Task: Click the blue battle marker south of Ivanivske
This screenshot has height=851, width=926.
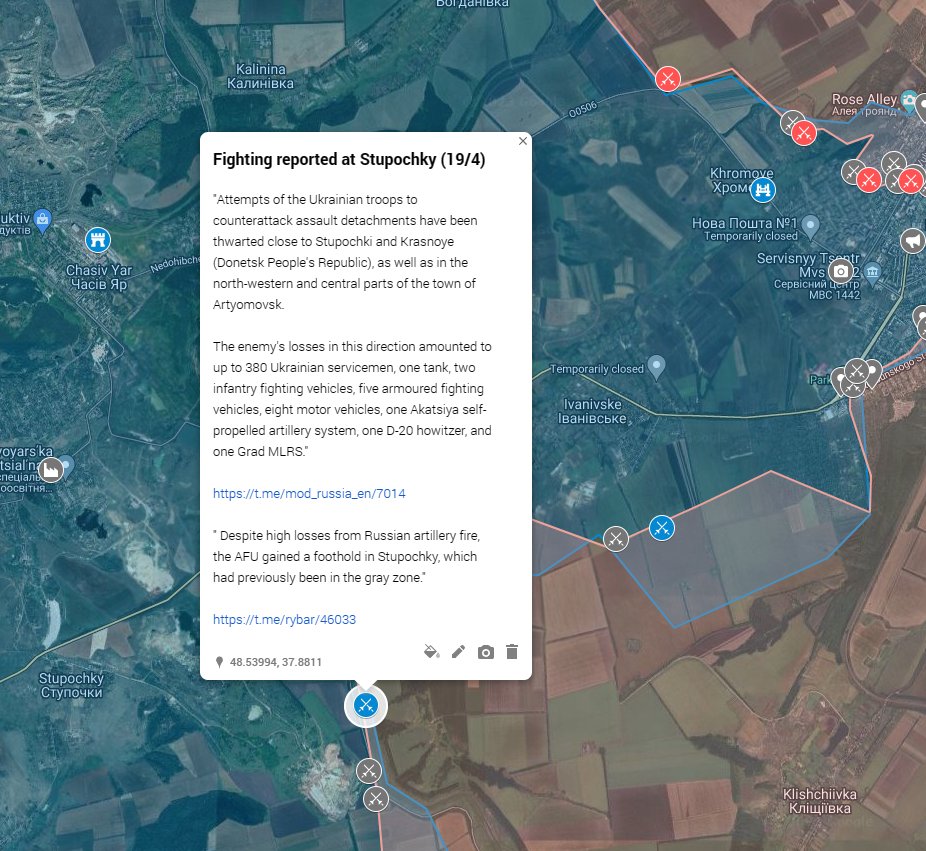Action: click(661, 528)
